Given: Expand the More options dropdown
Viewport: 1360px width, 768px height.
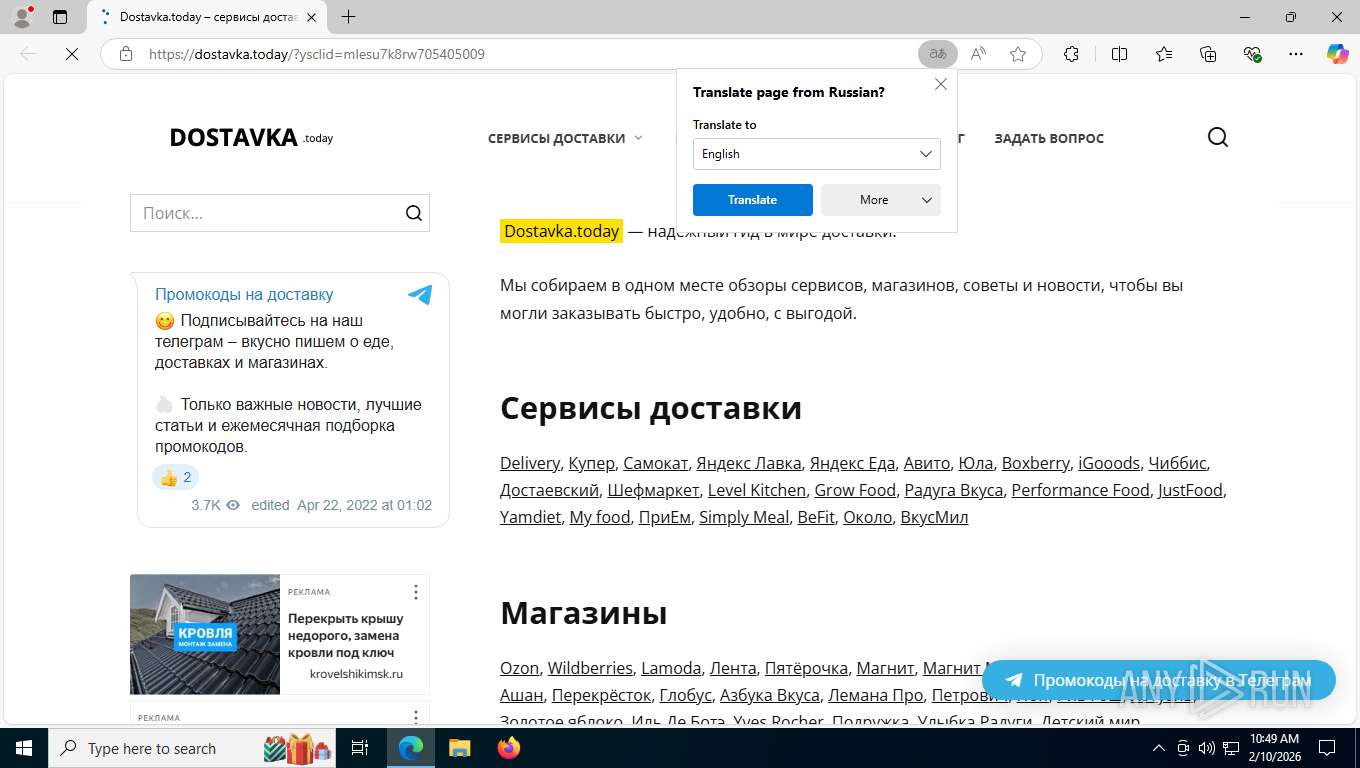Looking at the screenshot, I should tap(880, 200).
